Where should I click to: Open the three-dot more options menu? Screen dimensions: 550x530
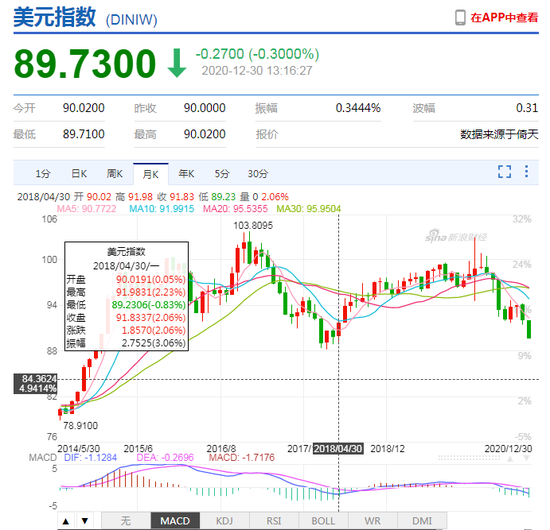click(526, 171)
